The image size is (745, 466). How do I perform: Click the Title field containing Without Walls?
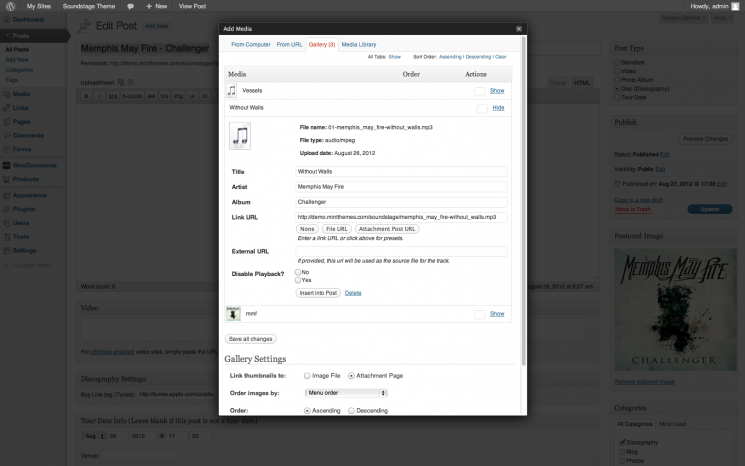click(x=401, y=171)
